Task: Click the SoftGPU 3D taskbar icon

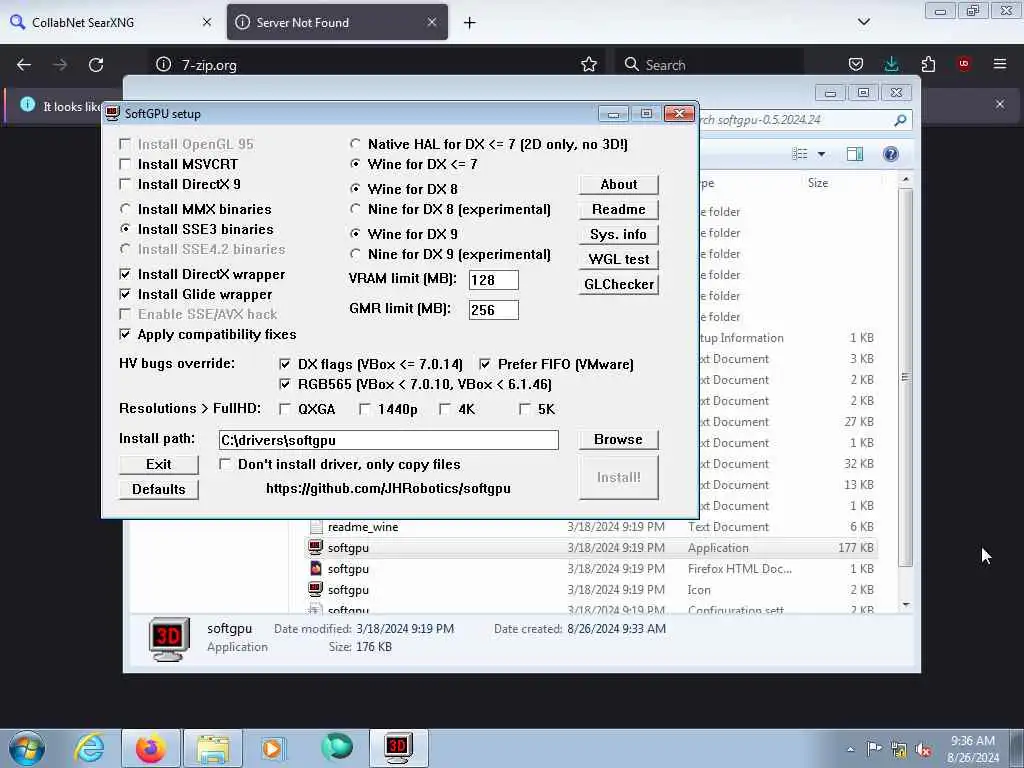Action: [x=398, y=748]
